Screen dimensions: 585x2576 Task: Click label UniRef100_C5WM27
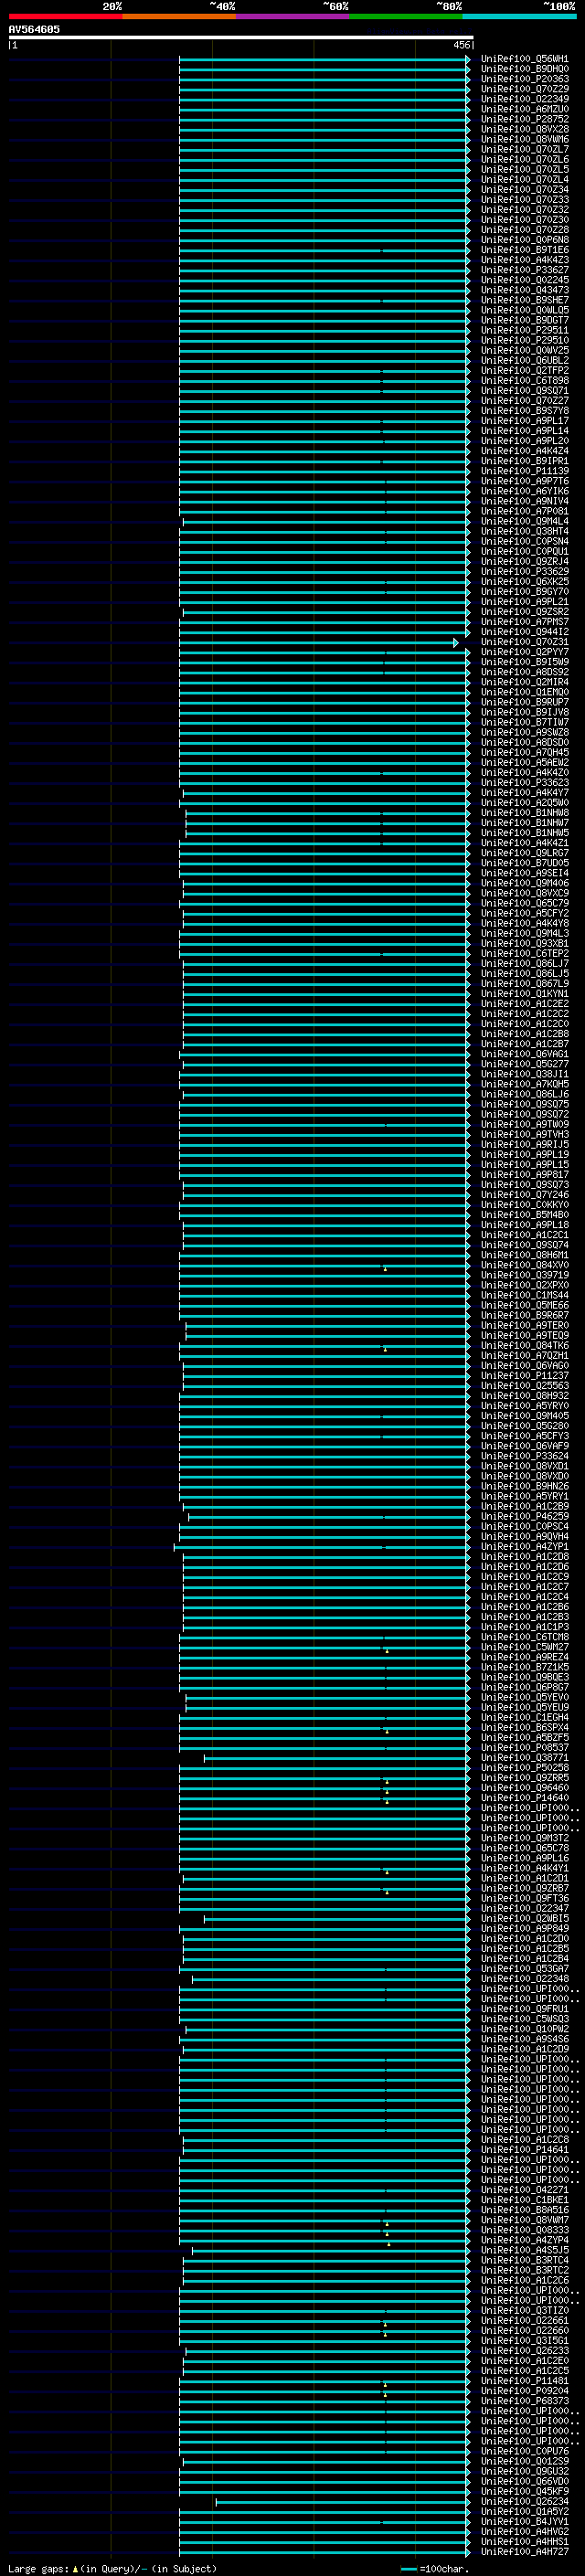point(525,1647)
